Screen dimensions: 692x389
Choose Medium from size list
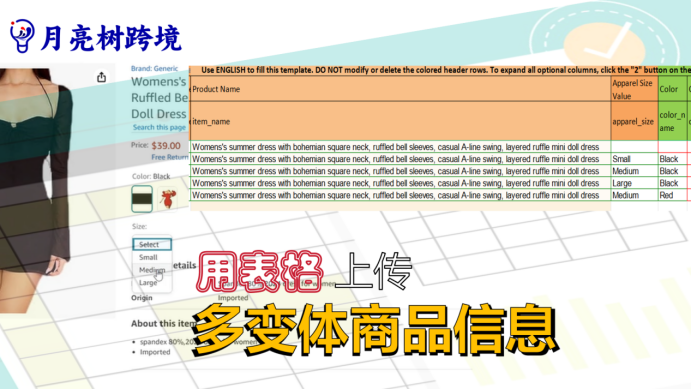152,270
